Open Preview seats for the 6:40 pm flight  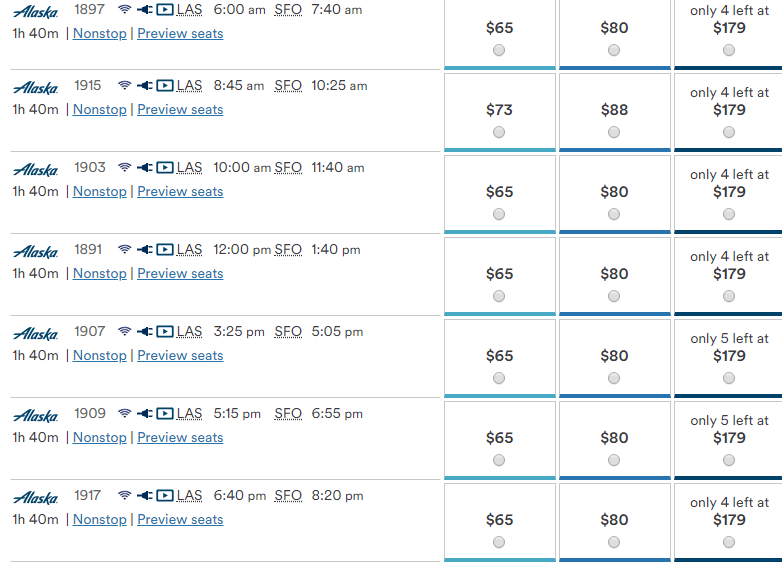180,520
